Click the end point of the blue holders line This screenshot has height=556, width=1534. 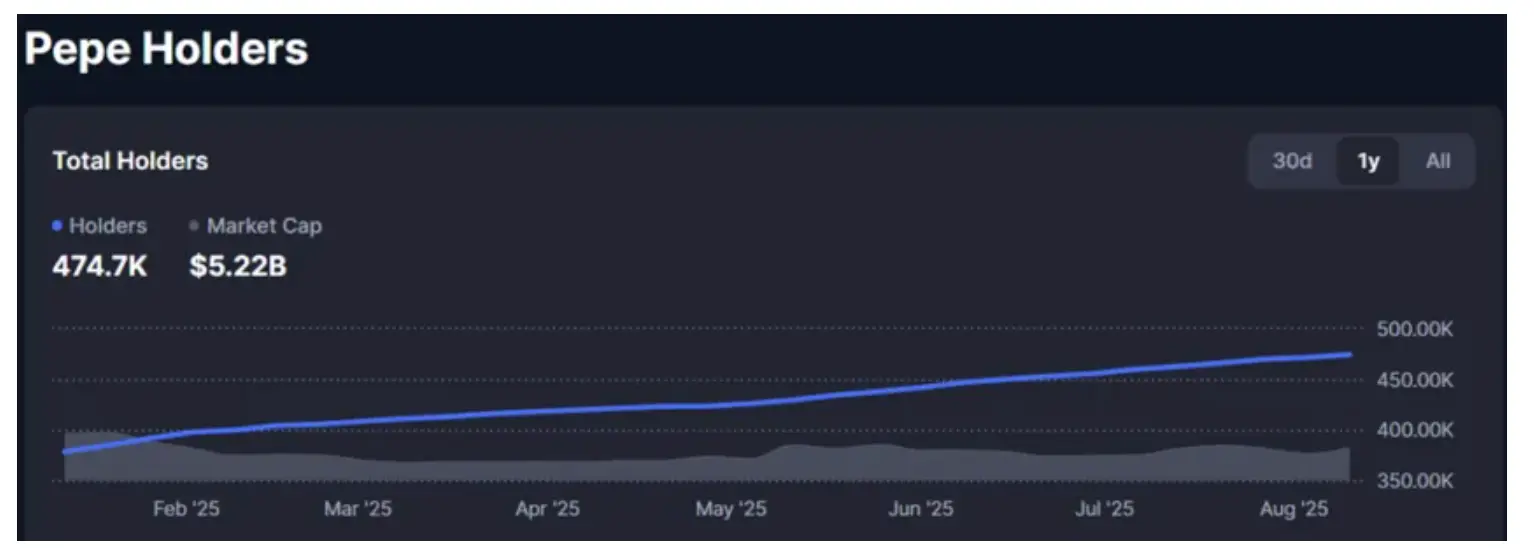pos(1349,354)
